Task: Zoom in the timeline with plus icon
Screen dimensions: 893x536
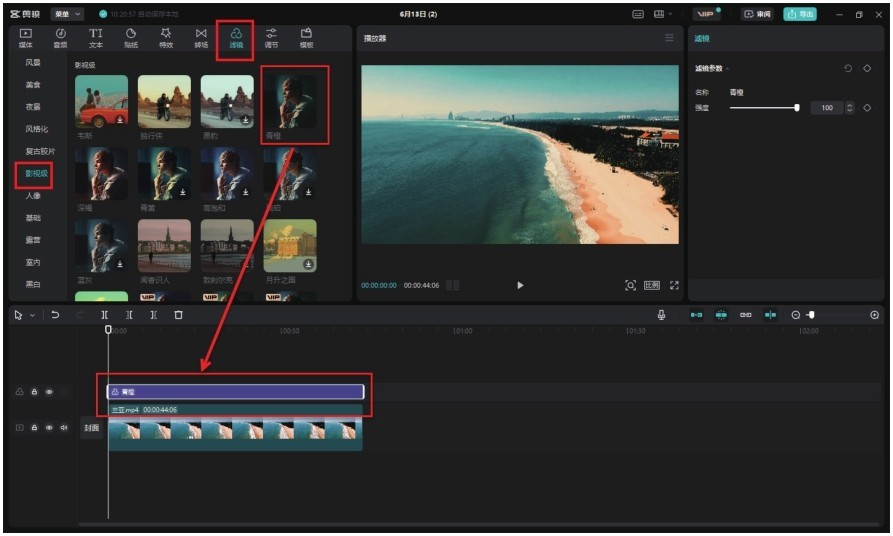Action: click(875, 315)
